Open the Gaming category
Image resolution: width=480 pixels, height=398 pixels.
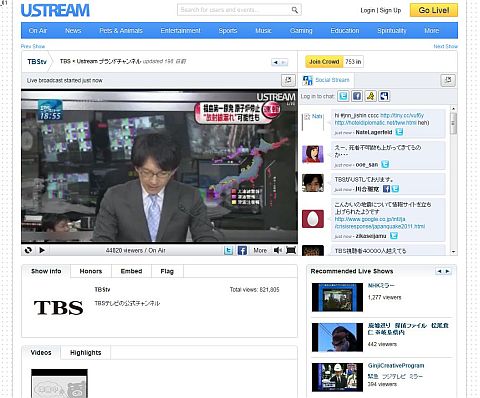coord(301,31)
